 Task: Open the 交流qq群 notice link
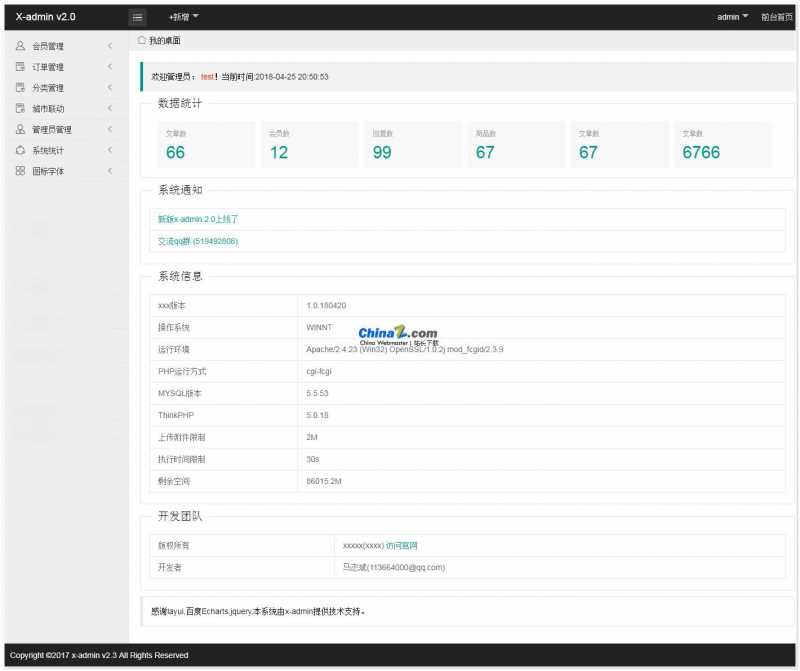tap(198, 241)
